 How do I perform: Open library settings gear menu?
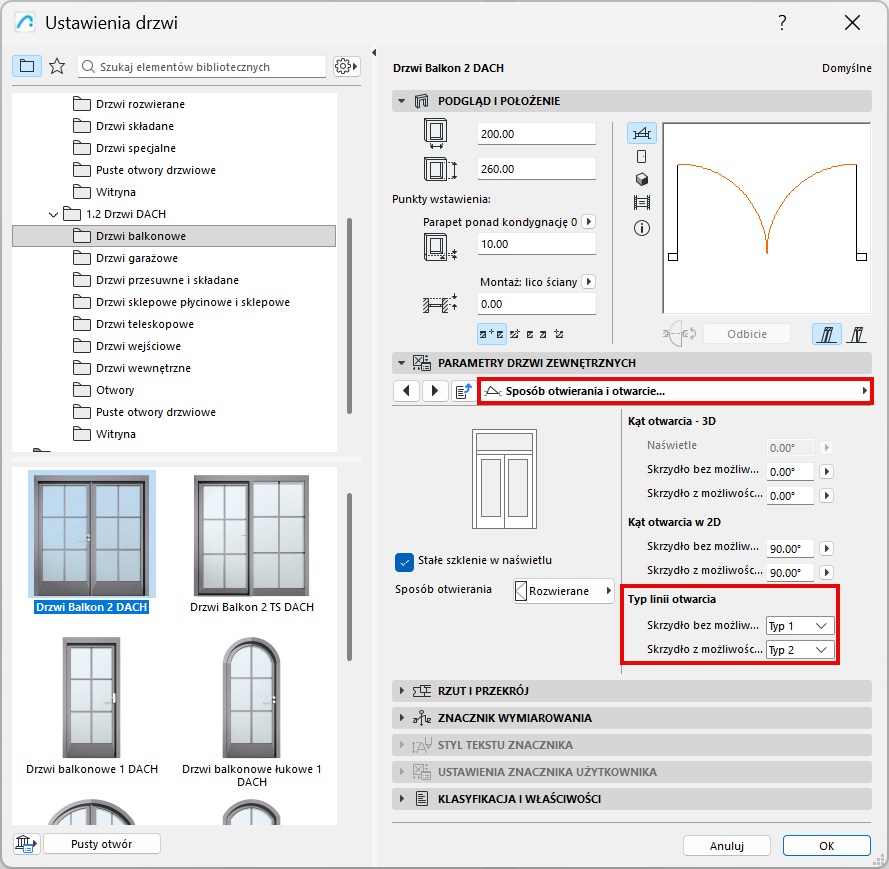click(x=346, y=66)
